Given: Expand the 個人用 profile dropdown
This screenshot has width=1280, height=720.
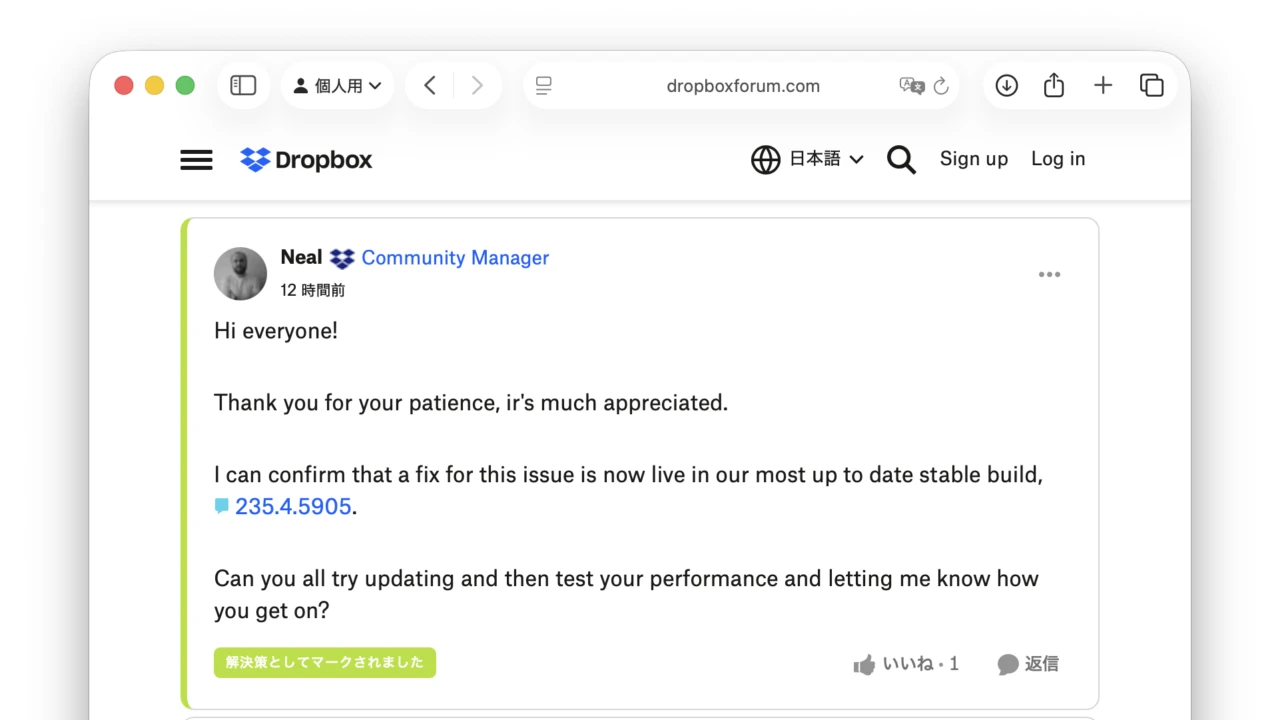Looking at the screenshot, I should [337, 85].
